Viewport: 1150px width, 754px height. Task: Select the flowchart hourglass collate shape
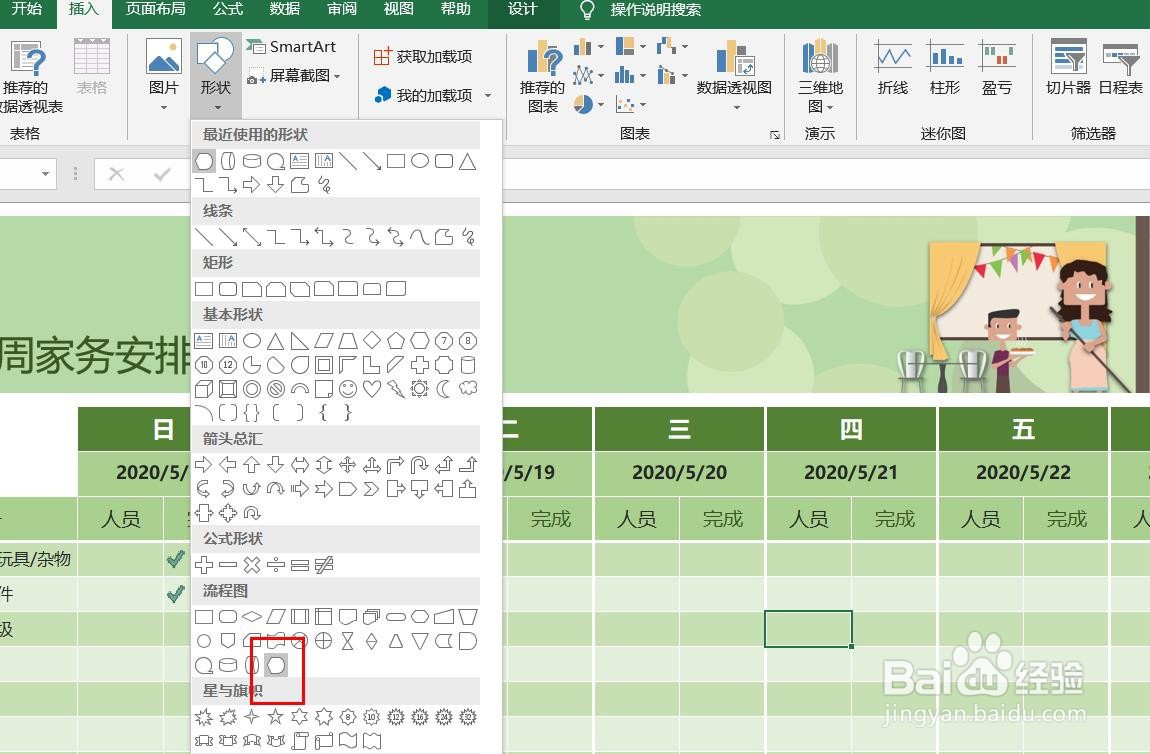[x=348, y=642]
